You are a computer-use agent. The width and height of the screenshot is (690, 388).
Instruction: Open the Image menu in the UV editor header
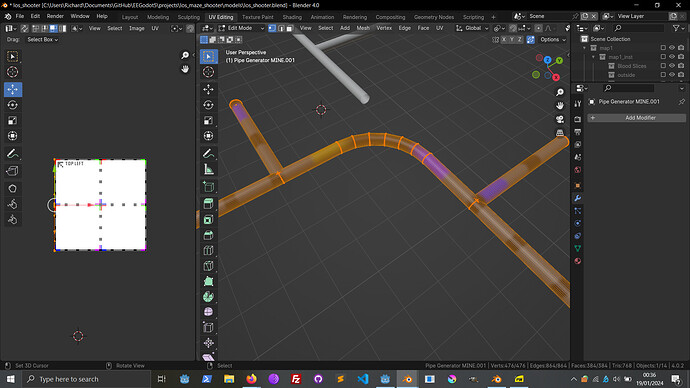(136, 28)
